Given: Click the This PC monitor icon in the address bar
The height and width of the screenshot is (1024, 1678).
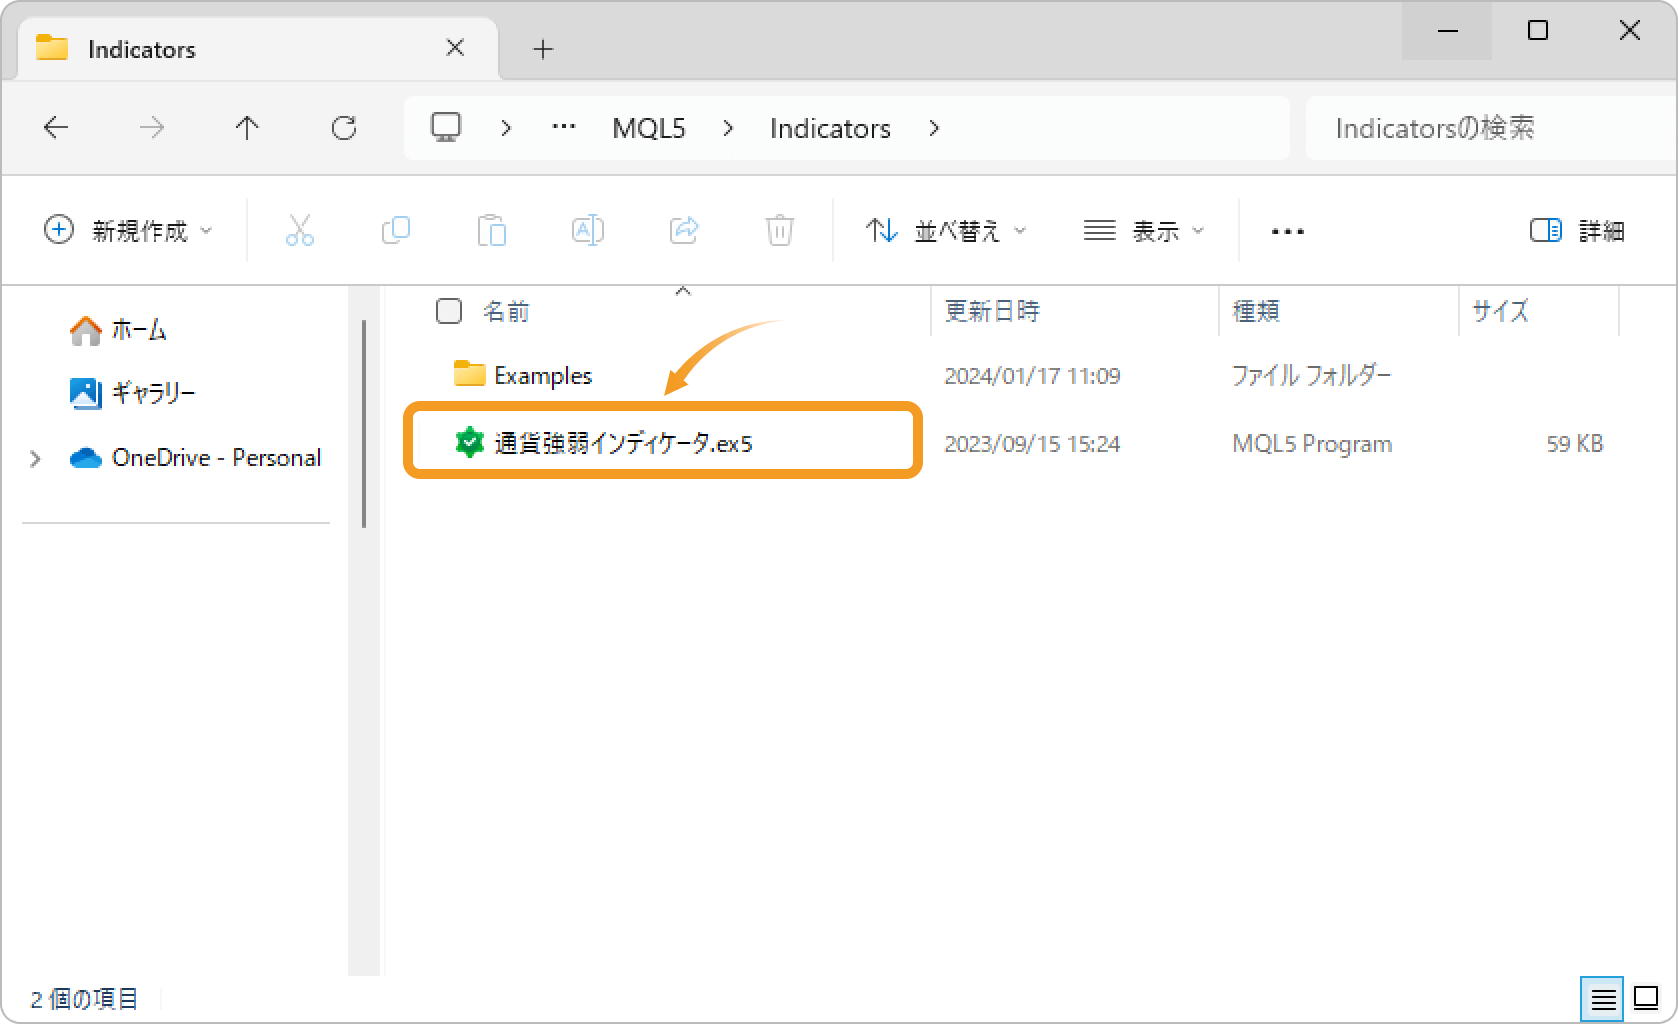Looking at the screenshot, I should pyautogui.click(x=446, y=127).
